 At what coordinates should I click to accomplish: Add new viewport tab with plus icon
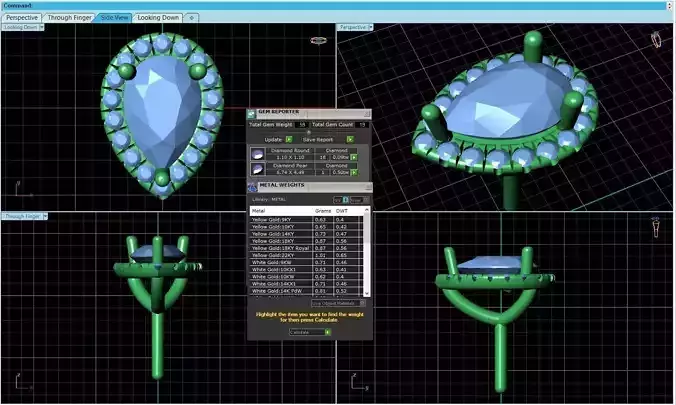pos(192,18)
